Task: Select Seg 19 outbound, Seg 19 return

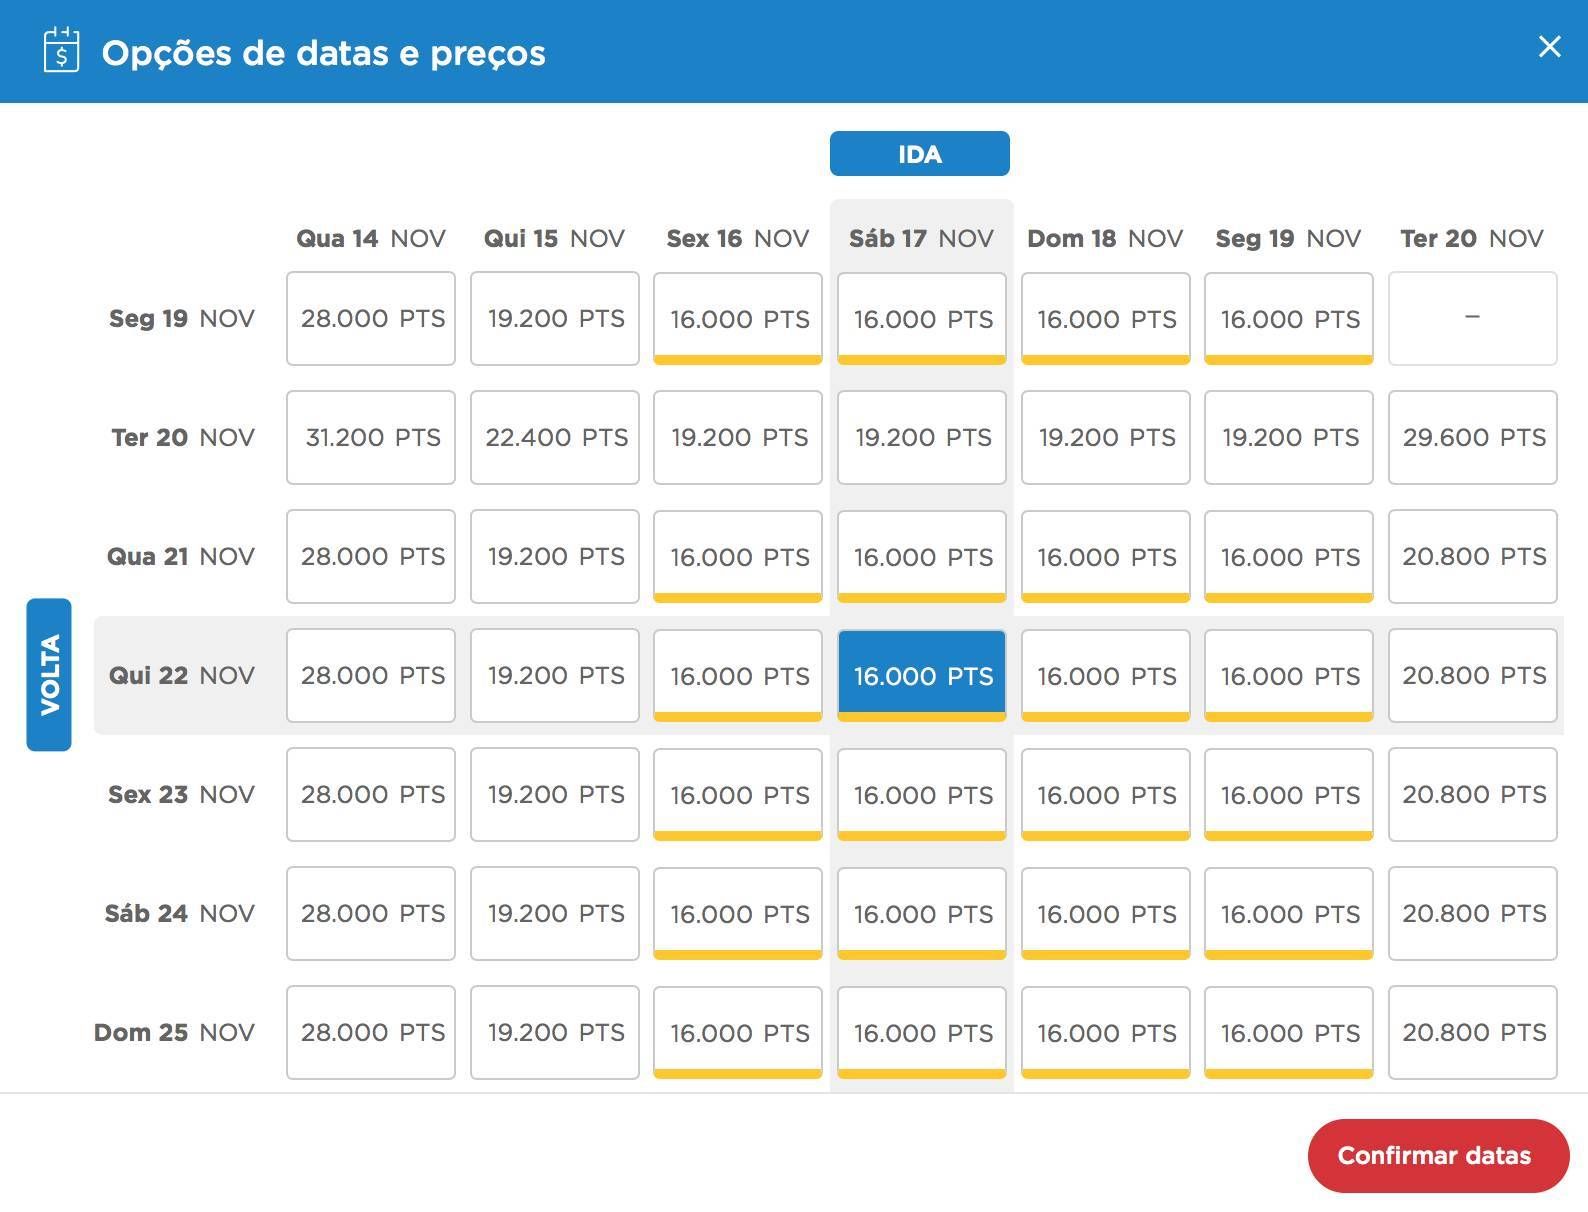Action: (1289, 318)
